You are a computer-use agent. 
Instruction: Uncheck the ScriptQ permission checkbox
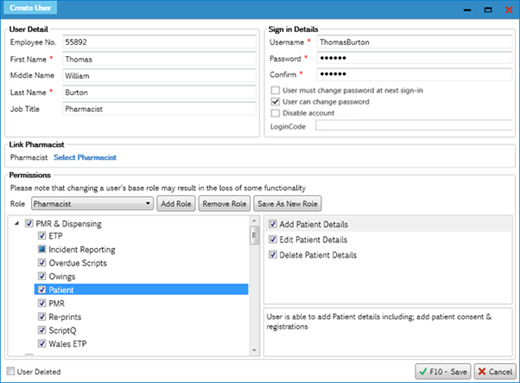[x=42, y=330]
